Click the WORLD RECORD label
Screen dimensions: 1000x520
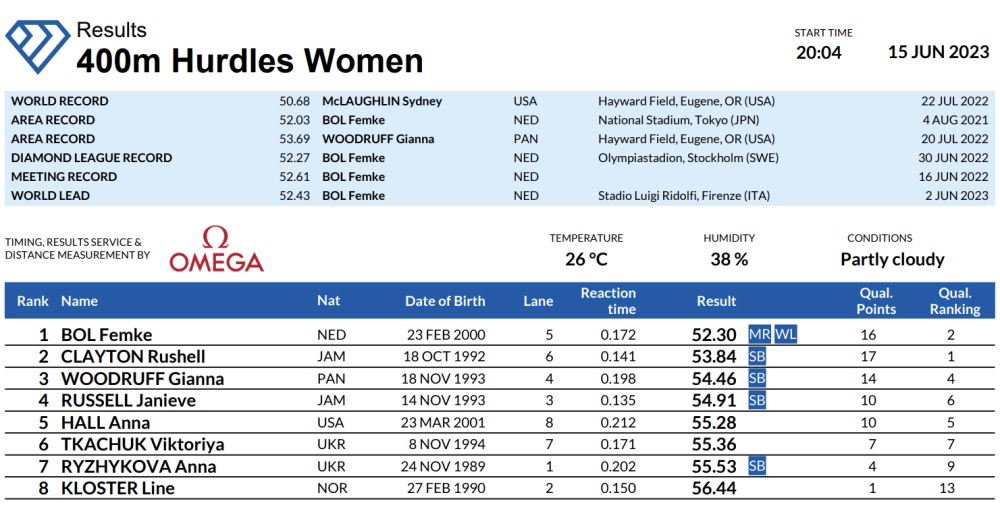[60, 101]
